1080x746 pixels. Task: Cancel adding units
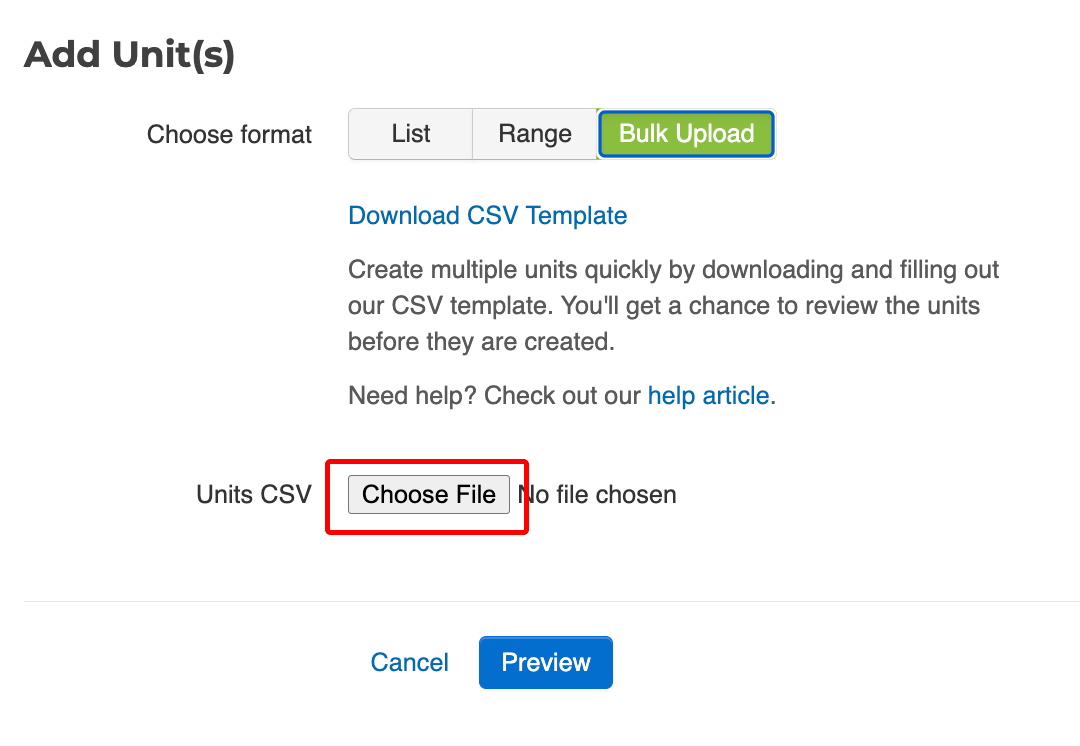pos(409,662)
